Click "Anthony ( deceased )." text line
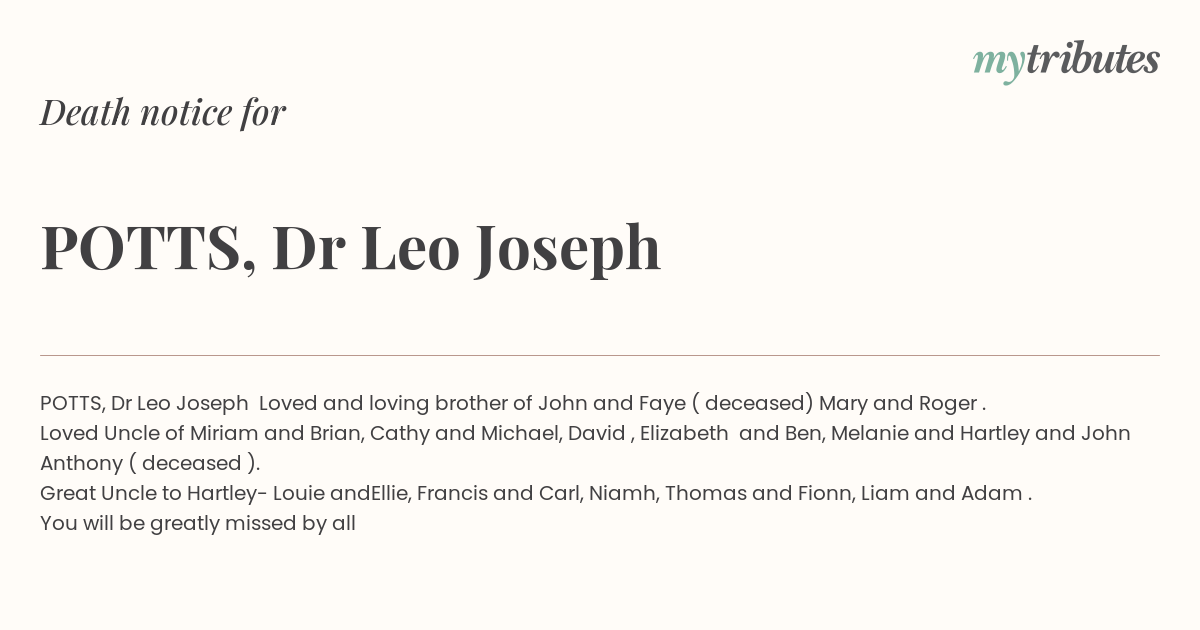Image resolution: width=1200 pixels, height=630 pixels. 150,463
